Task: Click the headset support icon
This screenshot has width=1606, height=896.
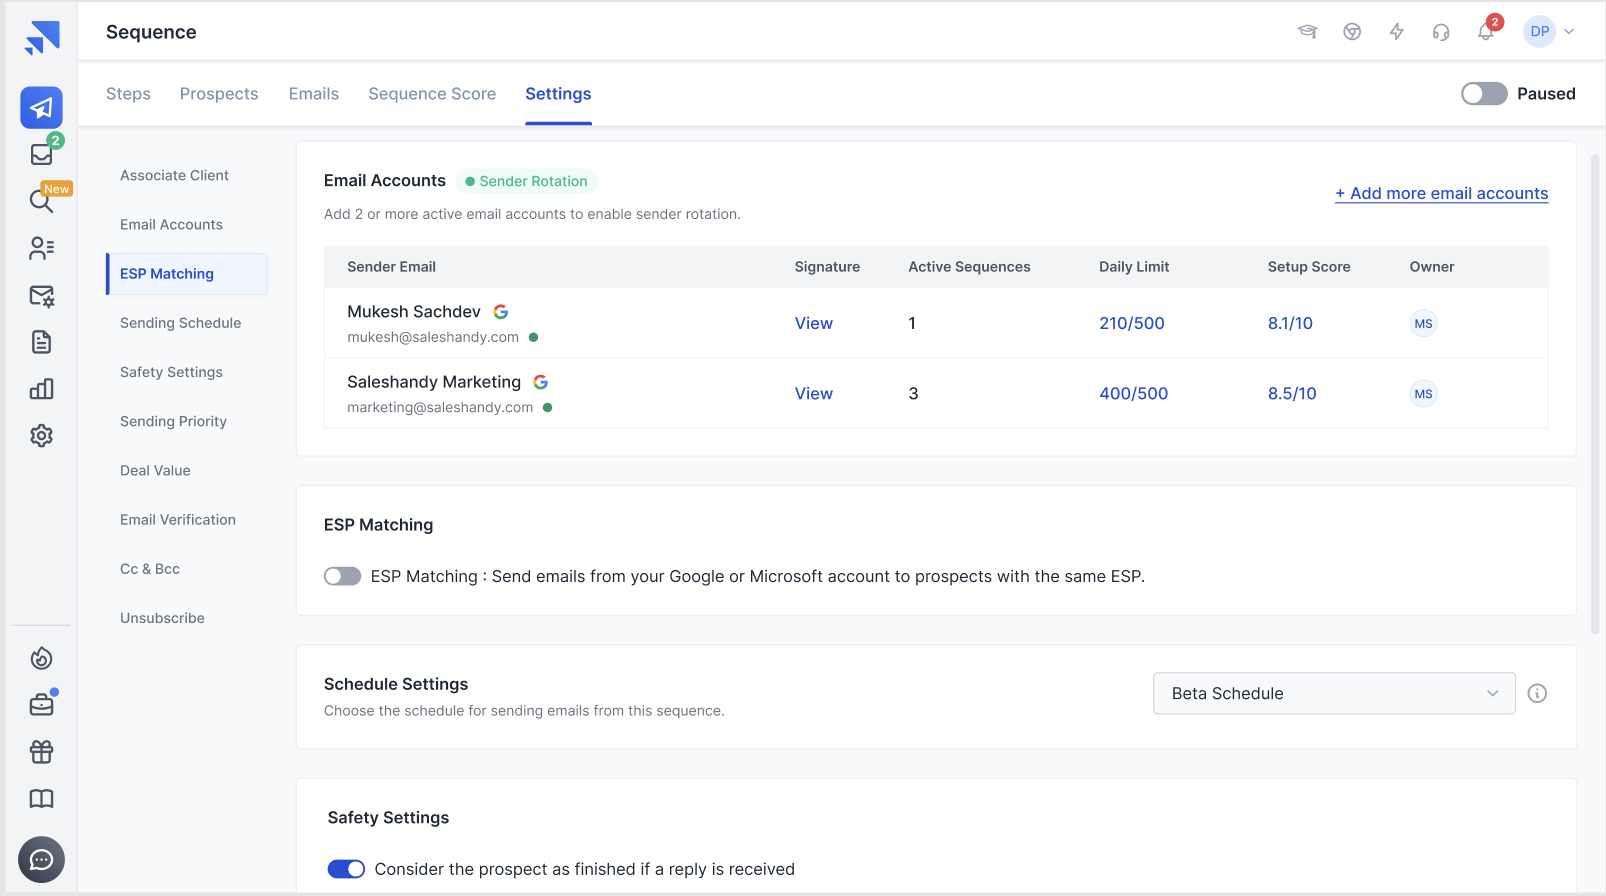Action: click(x=1441, y=32)
